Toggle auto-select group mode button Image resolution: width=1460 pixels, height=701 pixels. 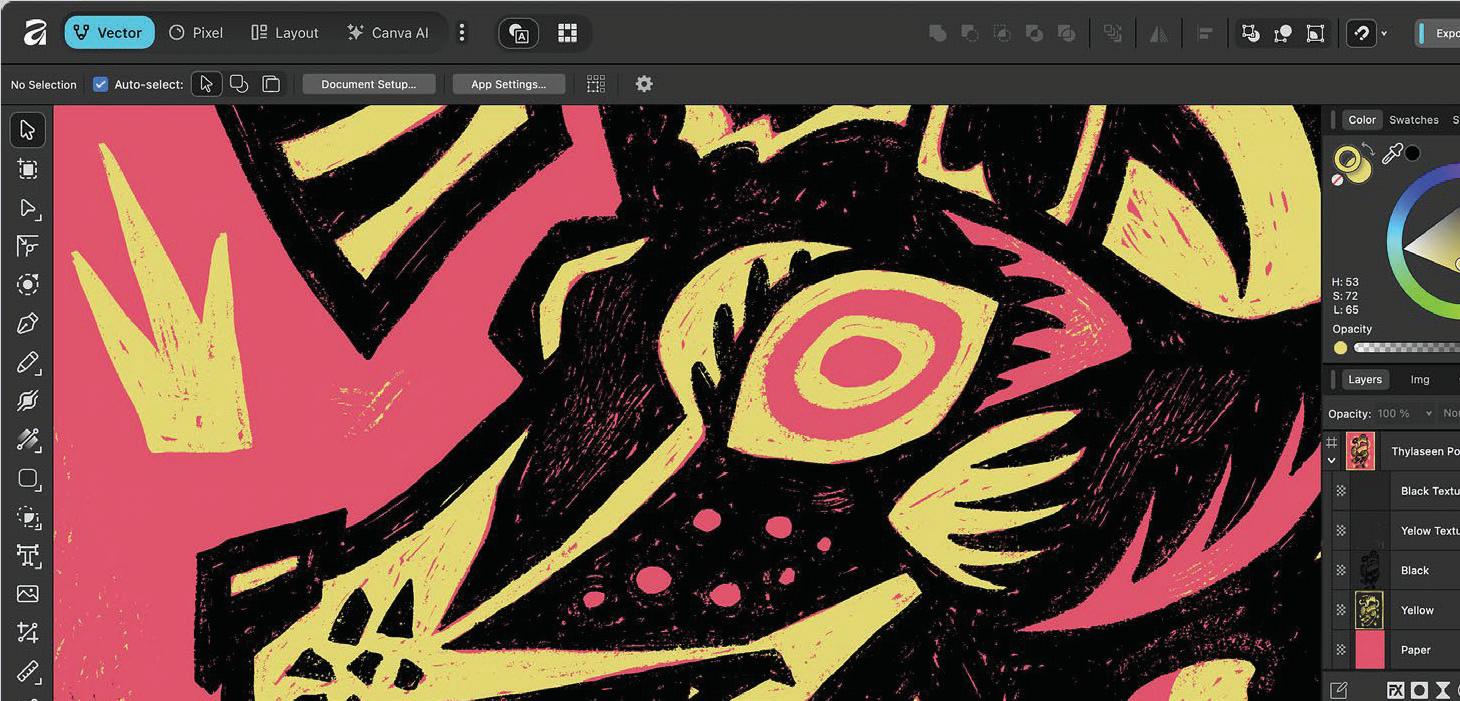point(239,84)
